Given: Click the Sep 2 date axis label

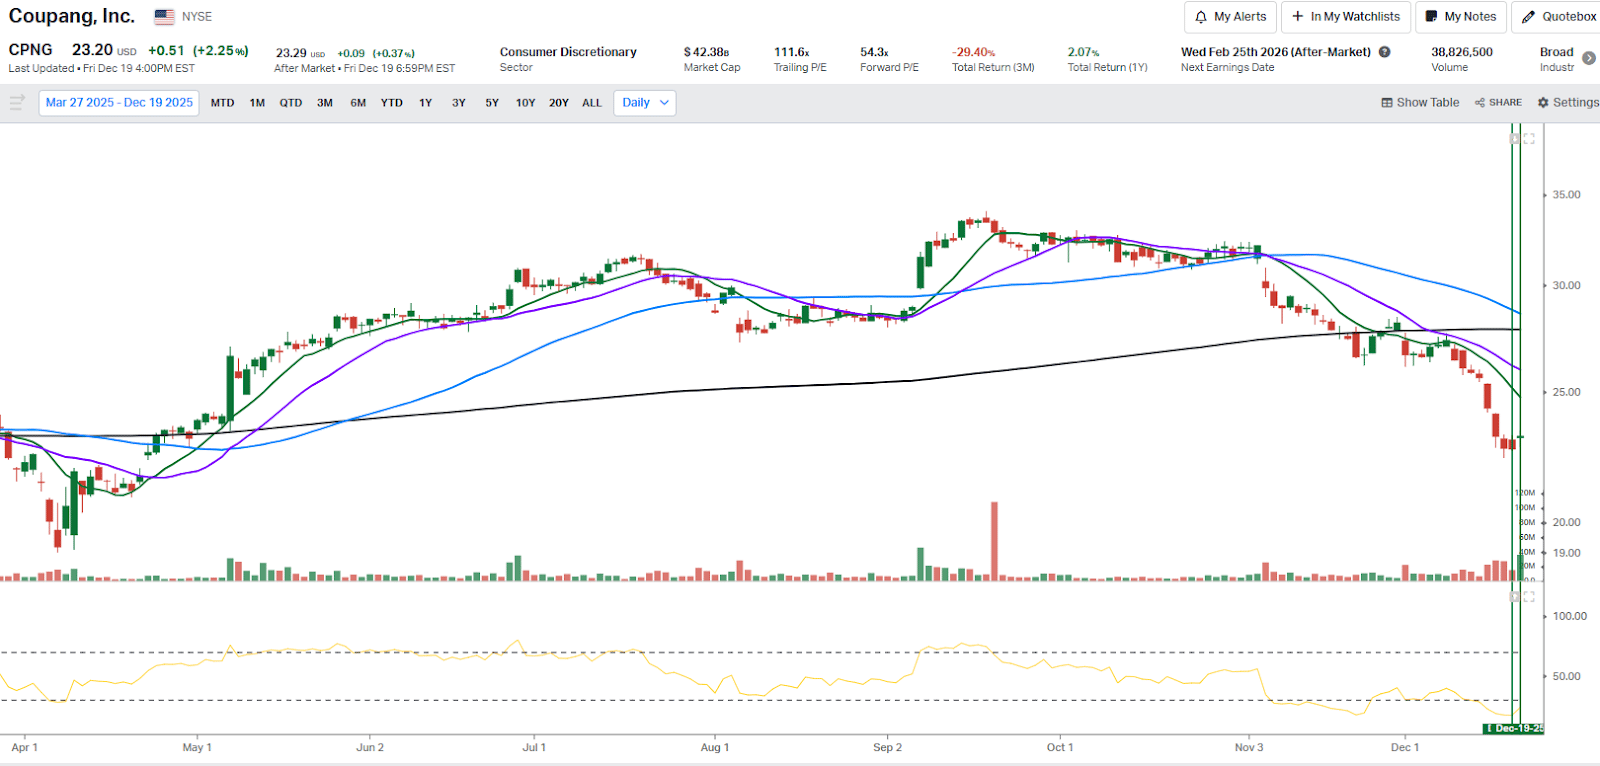Looking at the screenshot, I should click(x=887, y=747).
